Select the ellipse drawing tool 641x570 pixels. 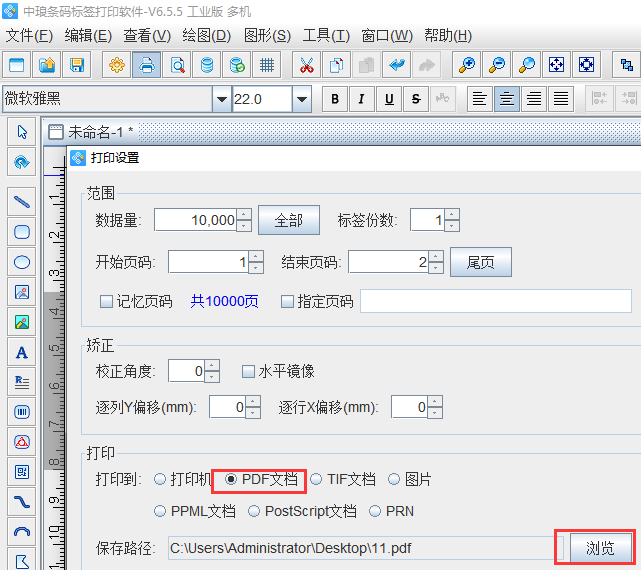[x=22, y=262]
